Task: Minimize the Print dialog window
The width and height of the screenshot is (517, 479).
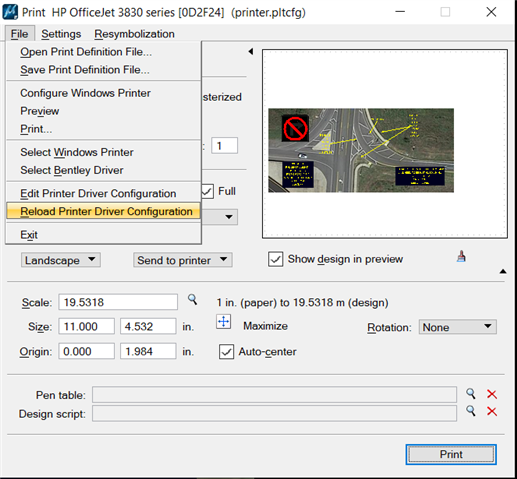Action: tap(400, 12)
